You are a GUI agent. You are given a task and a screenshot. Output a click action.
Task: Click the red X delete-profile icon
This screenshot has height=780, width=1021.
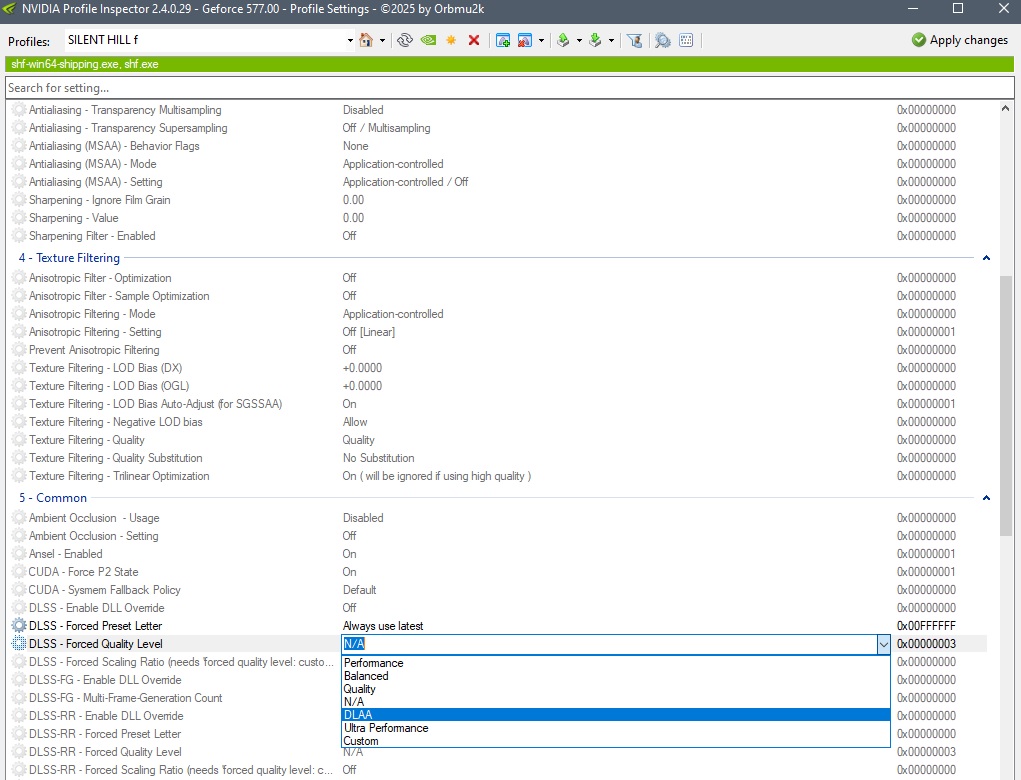(x=474, y=40)
